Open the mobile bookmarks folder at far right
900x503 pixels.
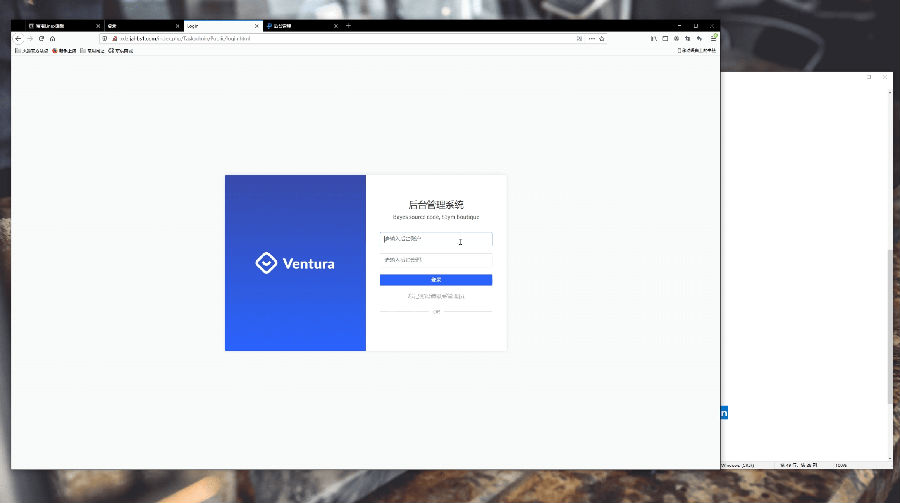click(x=697, y=50)
